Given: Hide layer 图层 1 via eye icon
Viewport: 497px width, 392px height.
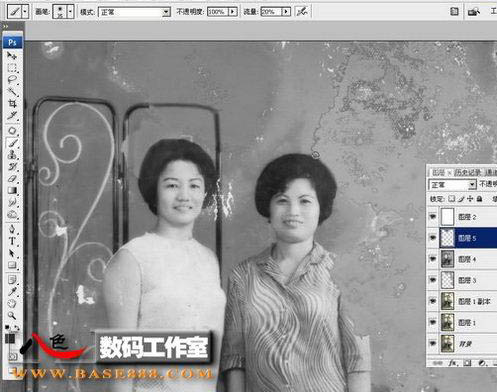Looking at the screenshot, I should 433,322.
